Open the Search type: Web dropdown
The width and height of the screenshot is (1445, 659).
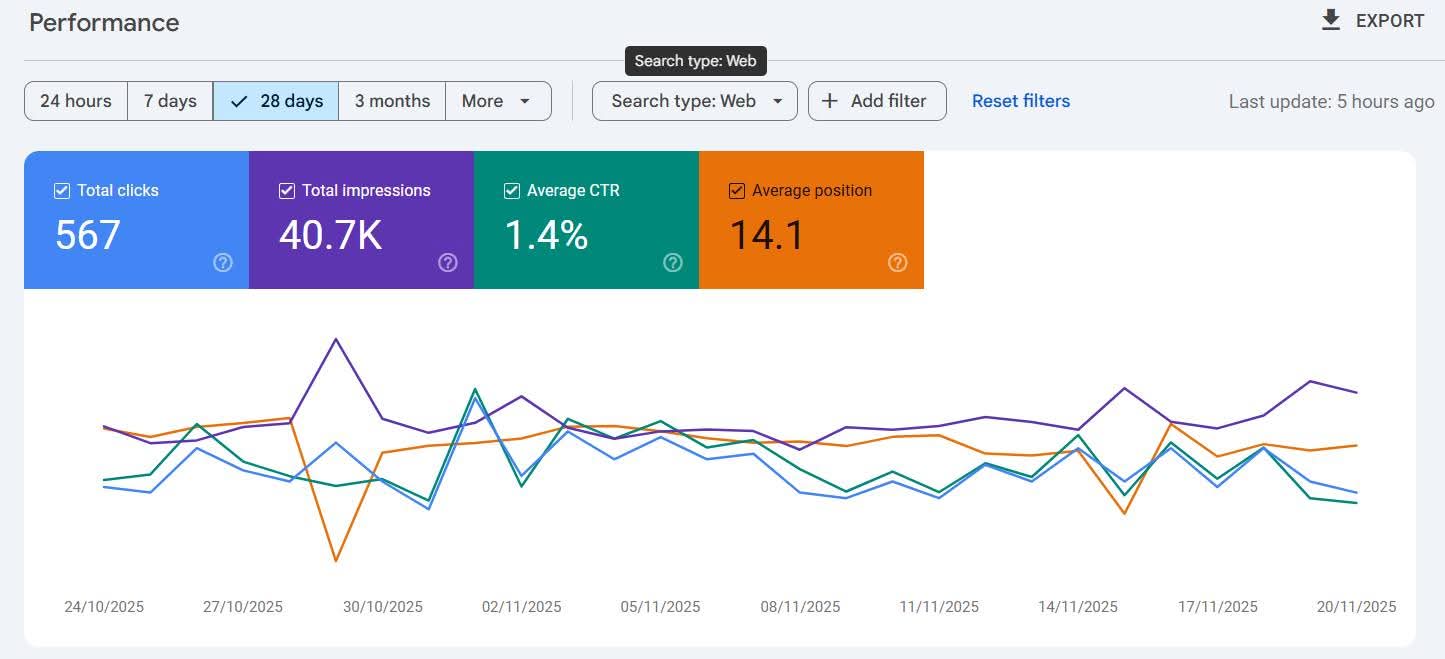[694, 101]
